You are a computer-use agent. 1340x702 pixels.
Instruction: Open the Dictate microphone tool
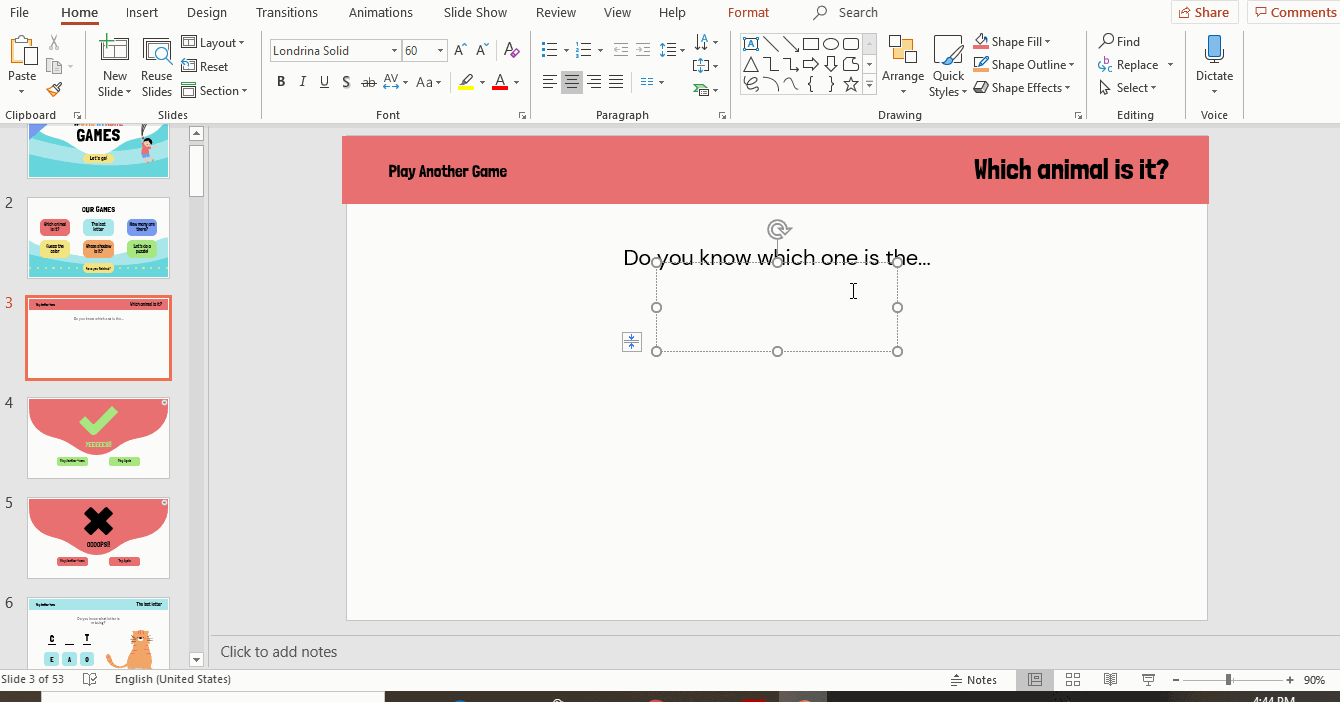point(1214,62)
